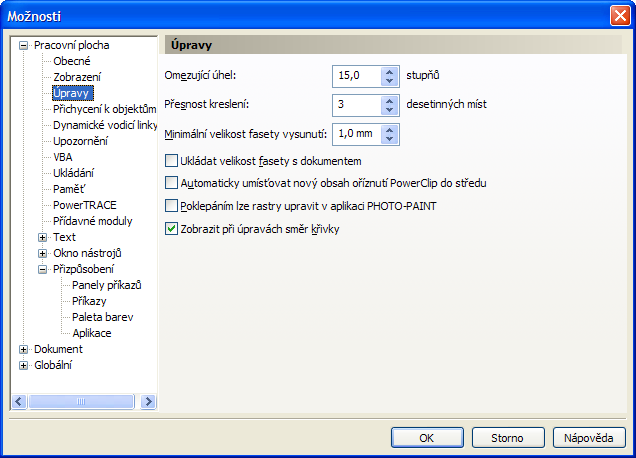Open Přichycení k objektům settings
This screenshot has height=458, width=636.
coord(104,109)
